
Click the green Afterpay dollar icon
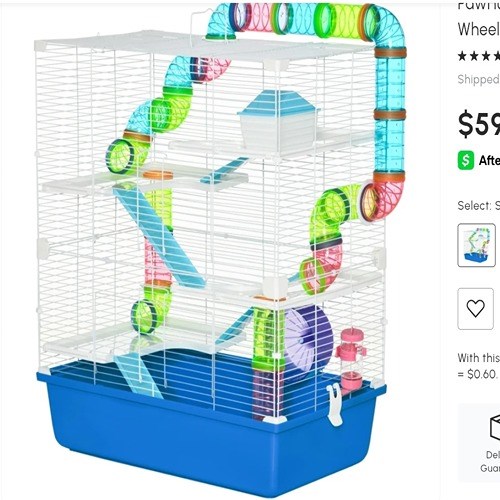466,161
